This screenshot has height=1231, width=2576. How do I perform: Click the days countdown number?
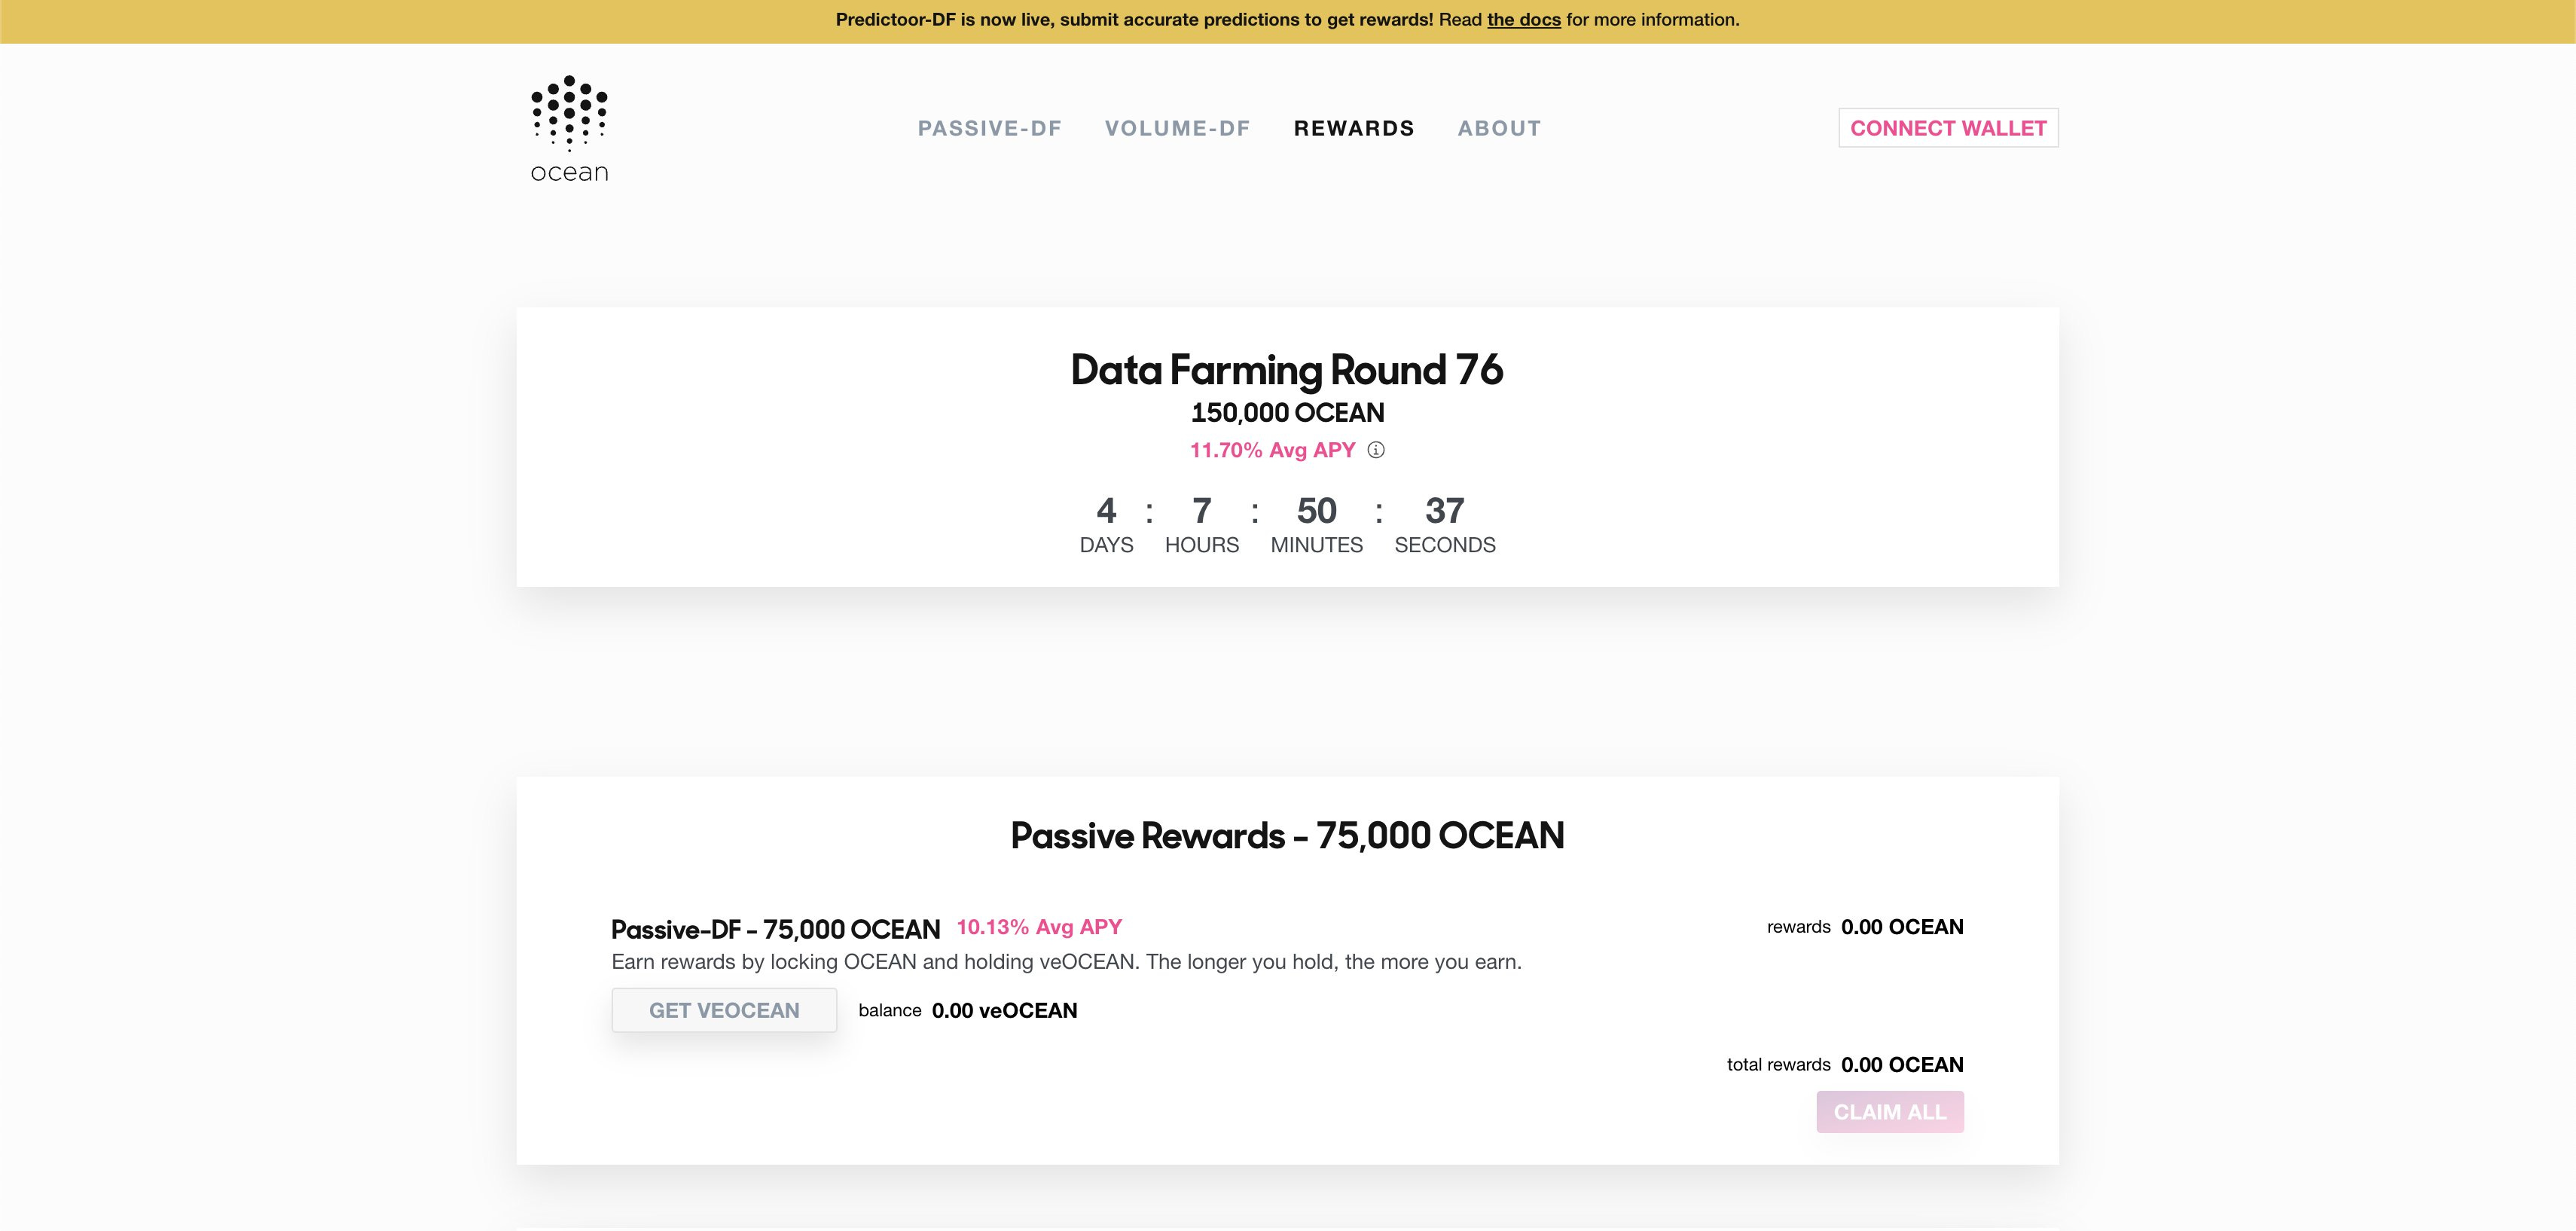(1106, 511)
